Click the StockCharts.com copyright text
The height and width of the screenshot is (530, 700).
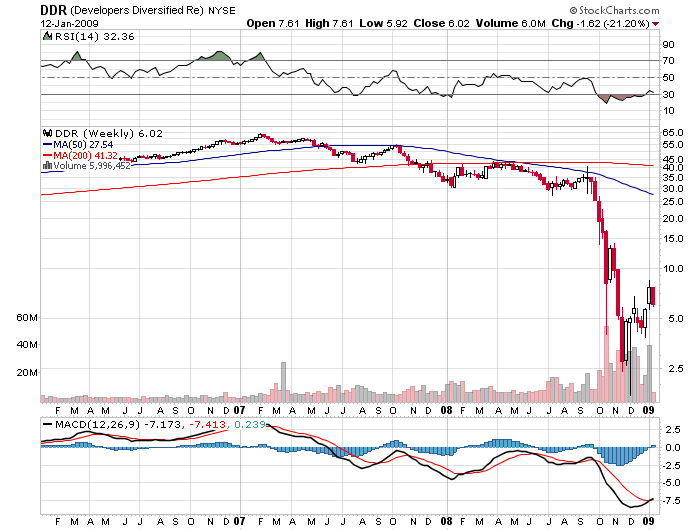coord(614,10)
